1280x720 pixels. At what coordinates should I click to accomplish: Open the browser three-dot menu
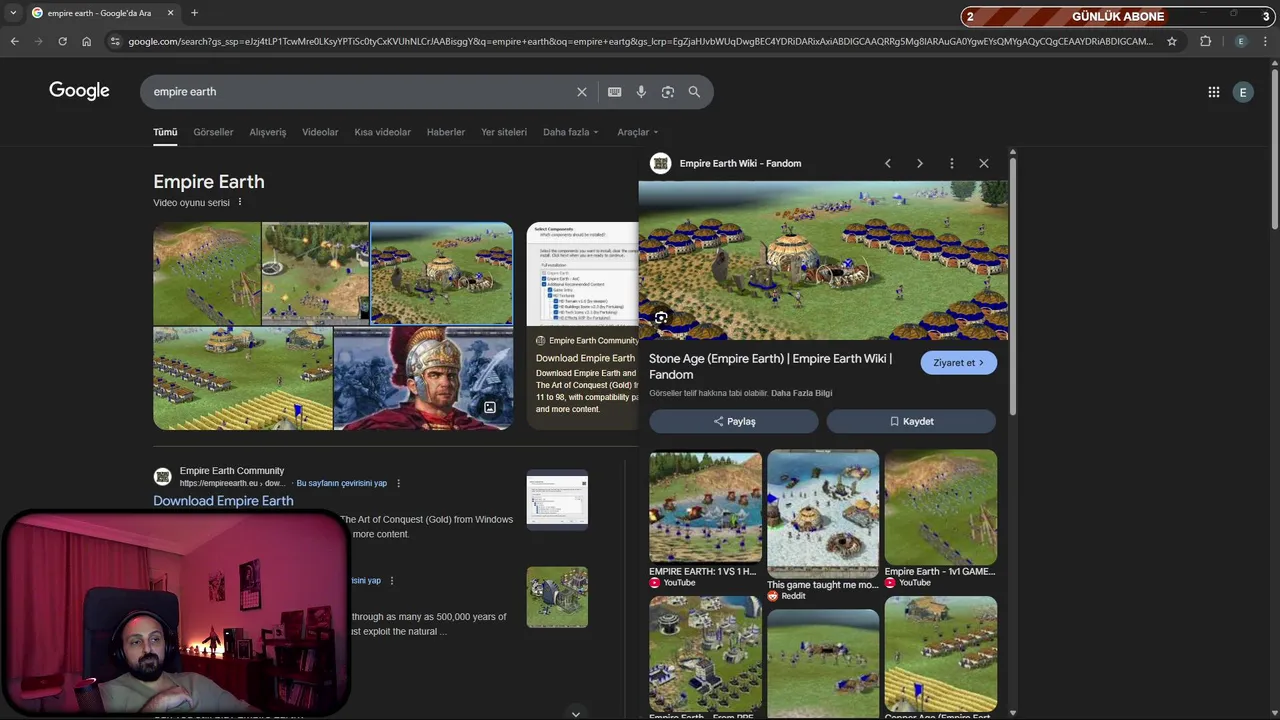point(1266,41)
